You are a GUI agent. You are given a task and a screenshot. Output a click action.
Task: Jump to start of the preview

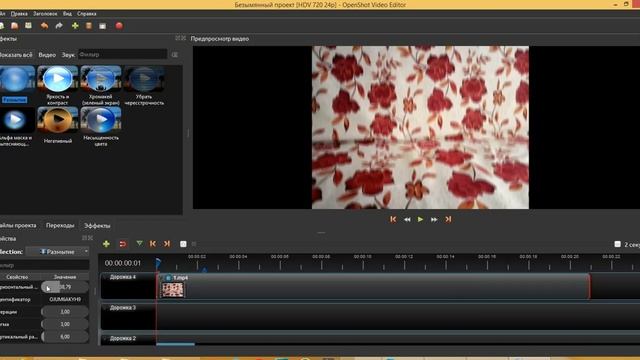(393, 219)
